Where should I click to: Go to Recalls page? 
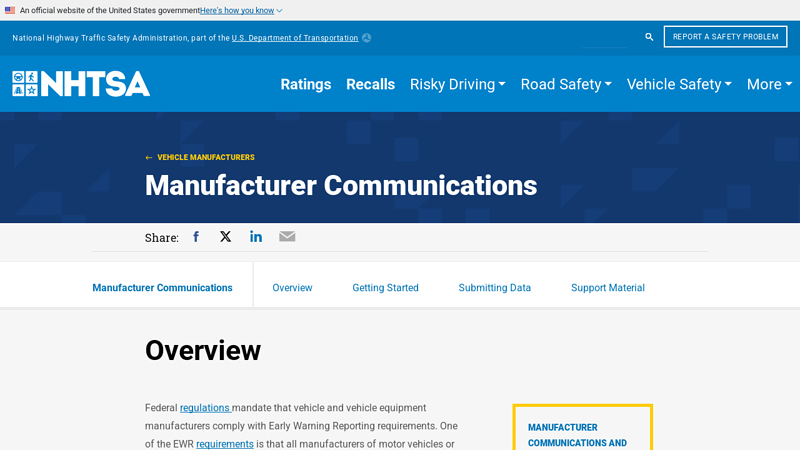370,84
